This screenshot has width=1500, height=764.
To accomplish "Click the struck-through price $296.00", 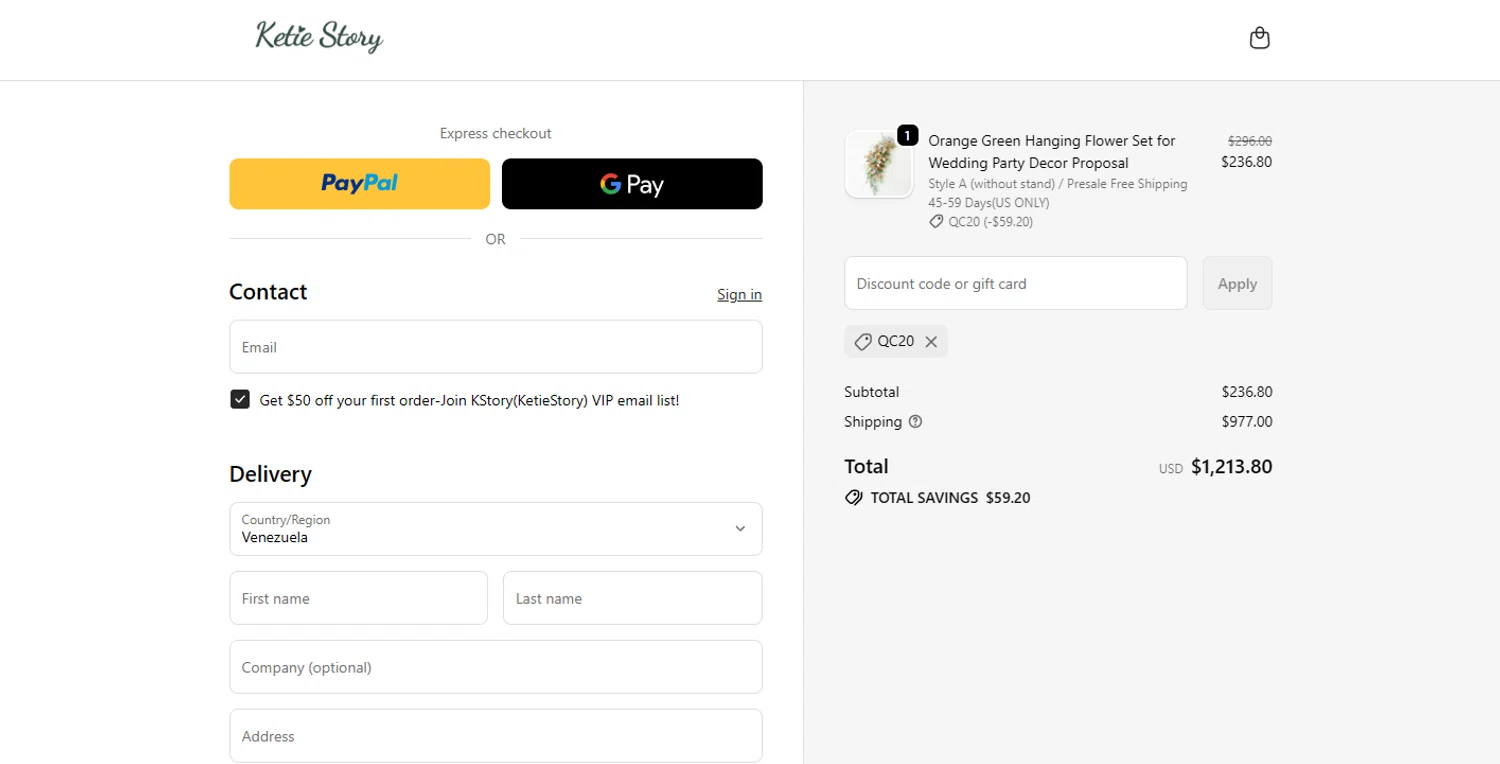I will tap(1250, 141).
